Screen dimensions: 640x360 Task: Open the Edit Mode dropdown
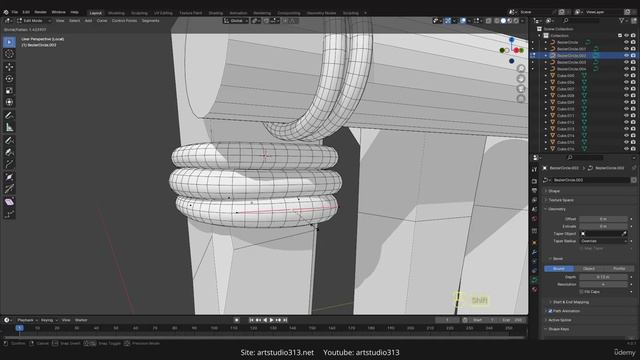pyautogui.click(x=34, y=20)
